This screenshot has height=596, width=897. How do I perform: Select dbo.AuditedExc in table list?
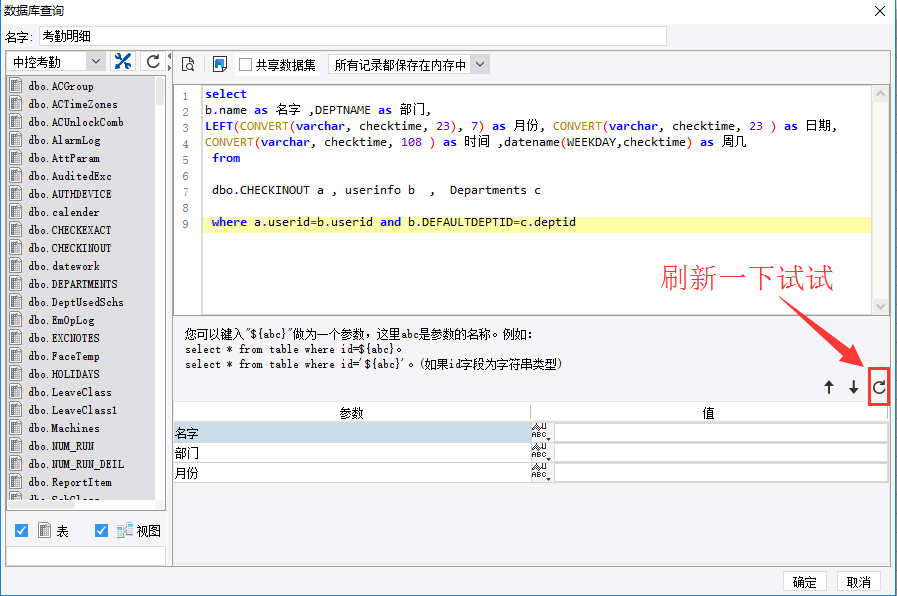[x=70, y=176]
